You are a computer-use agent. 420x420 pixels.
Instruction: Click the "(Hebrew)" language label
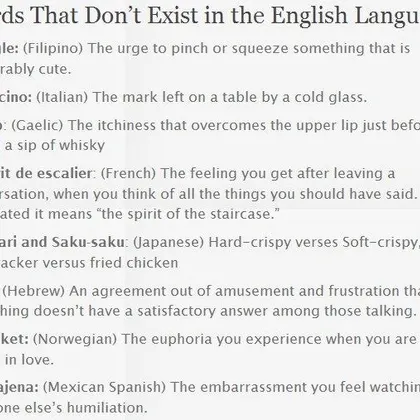pyautogui.click(x=33, y=291)
